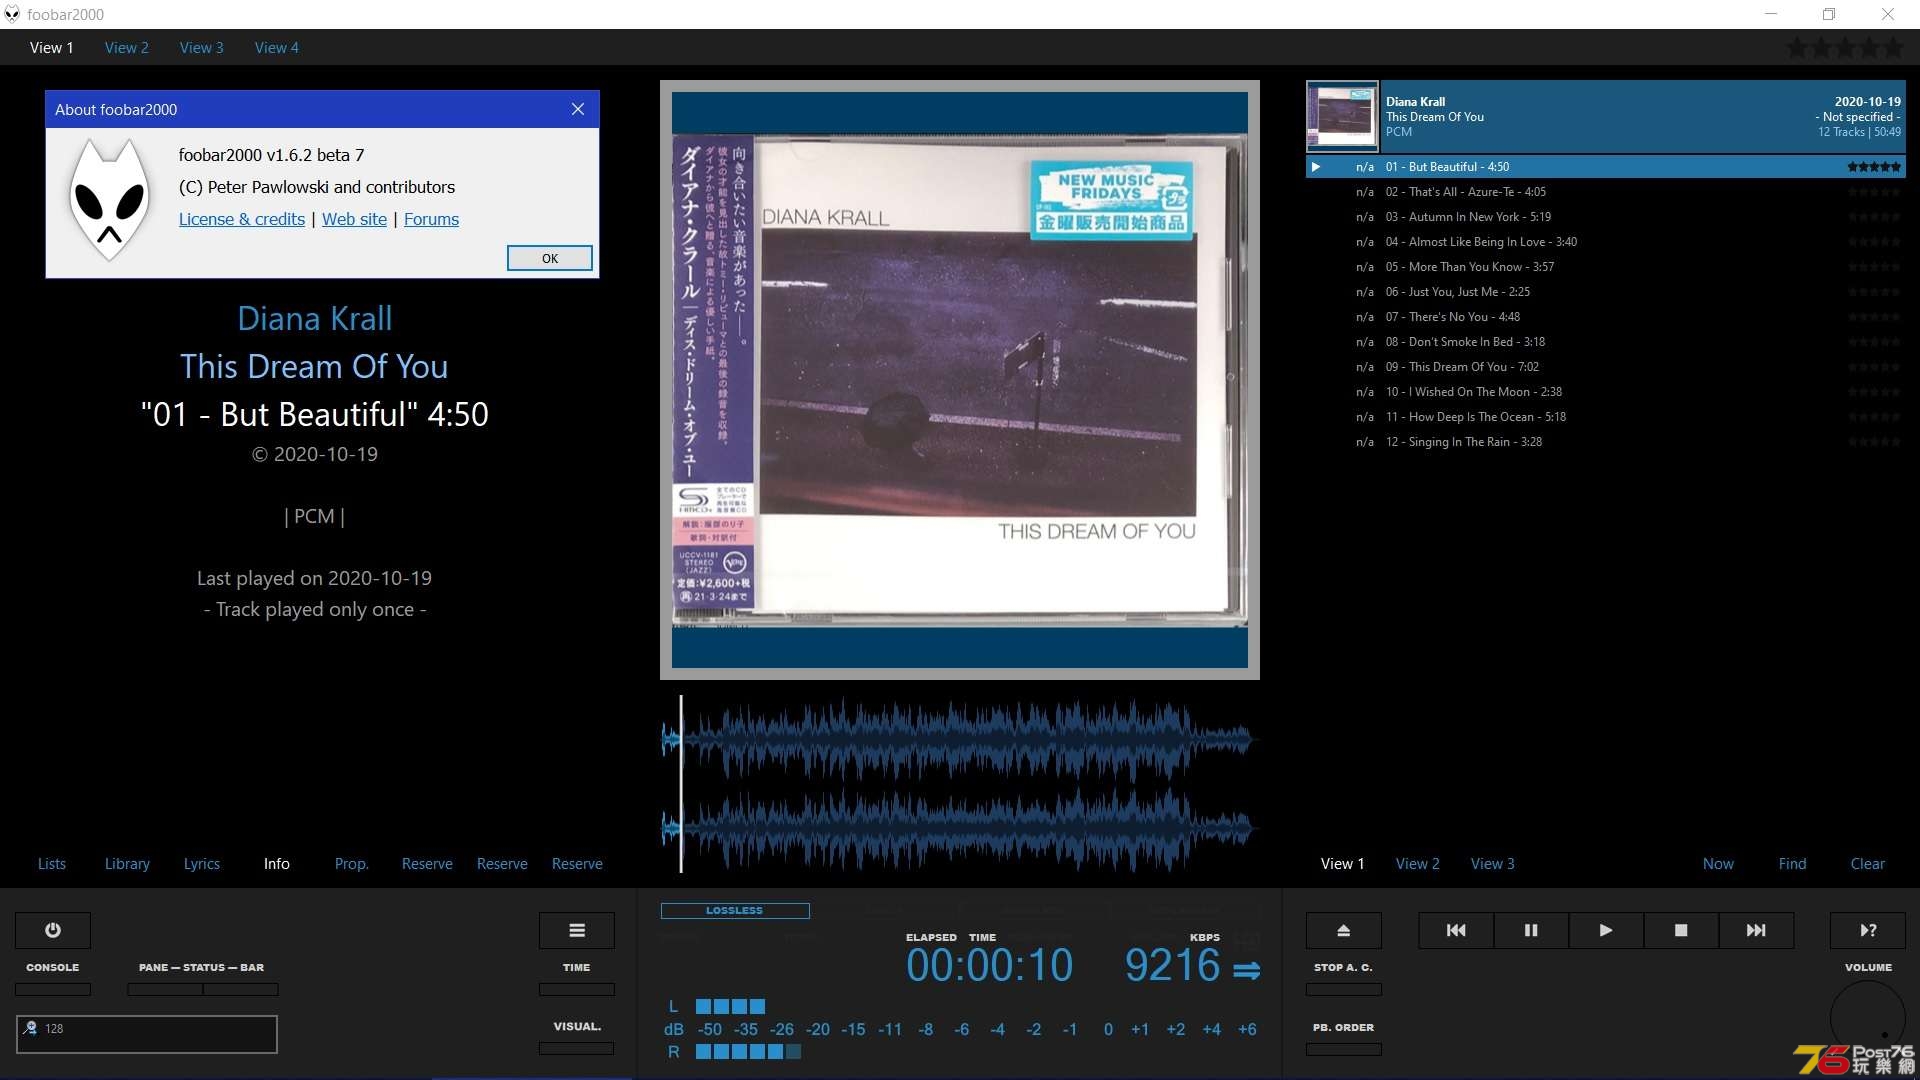Click the Find button in playlist panel
The height and width of the screenshot is (1080, 1920).
(1793, 864)
